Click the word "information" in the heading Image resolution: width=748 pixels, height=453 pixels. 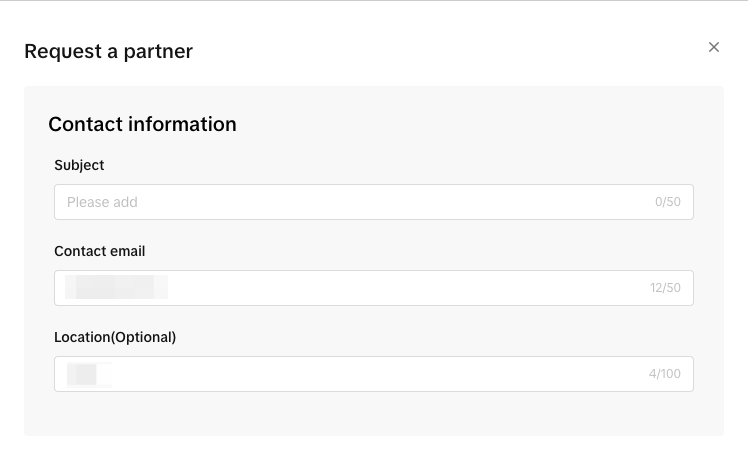(x=182, y=125)
